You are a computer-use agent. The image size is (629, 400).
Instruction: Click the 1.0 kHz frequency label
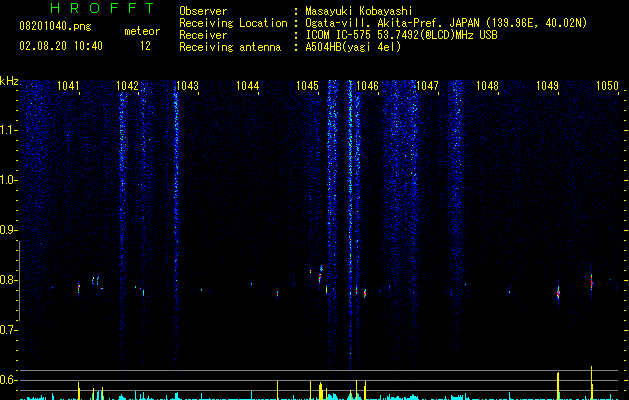tap(8, 180)
